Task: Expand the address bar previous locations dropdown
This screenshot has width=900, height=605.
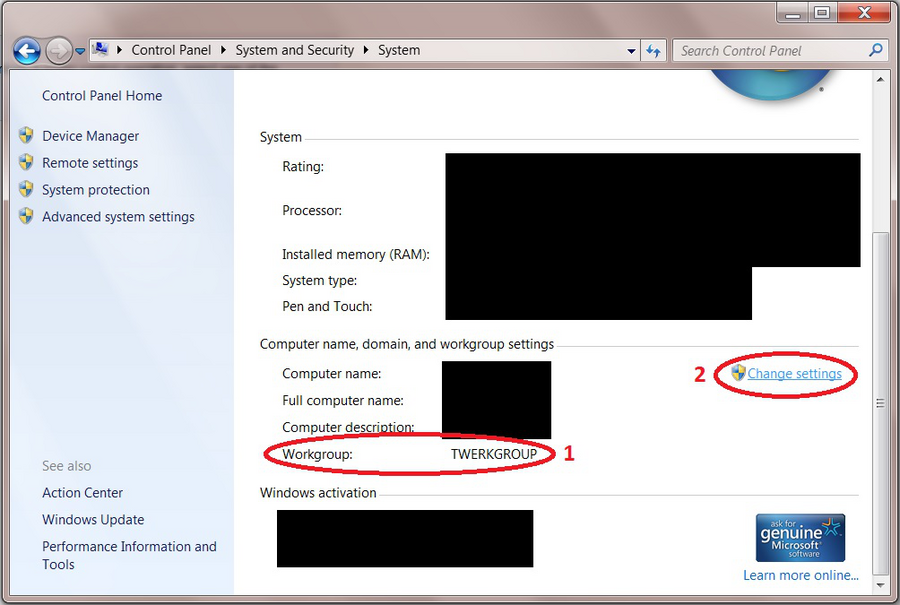Action: tap(631, 51)
